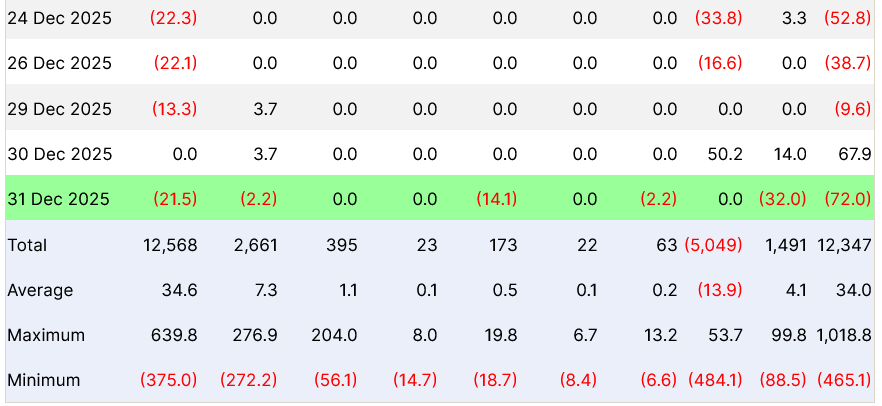The width and height of the screenshot is (882, 406).
Task: Select the 12,568 total value
Action: click(x=172, y=245)
